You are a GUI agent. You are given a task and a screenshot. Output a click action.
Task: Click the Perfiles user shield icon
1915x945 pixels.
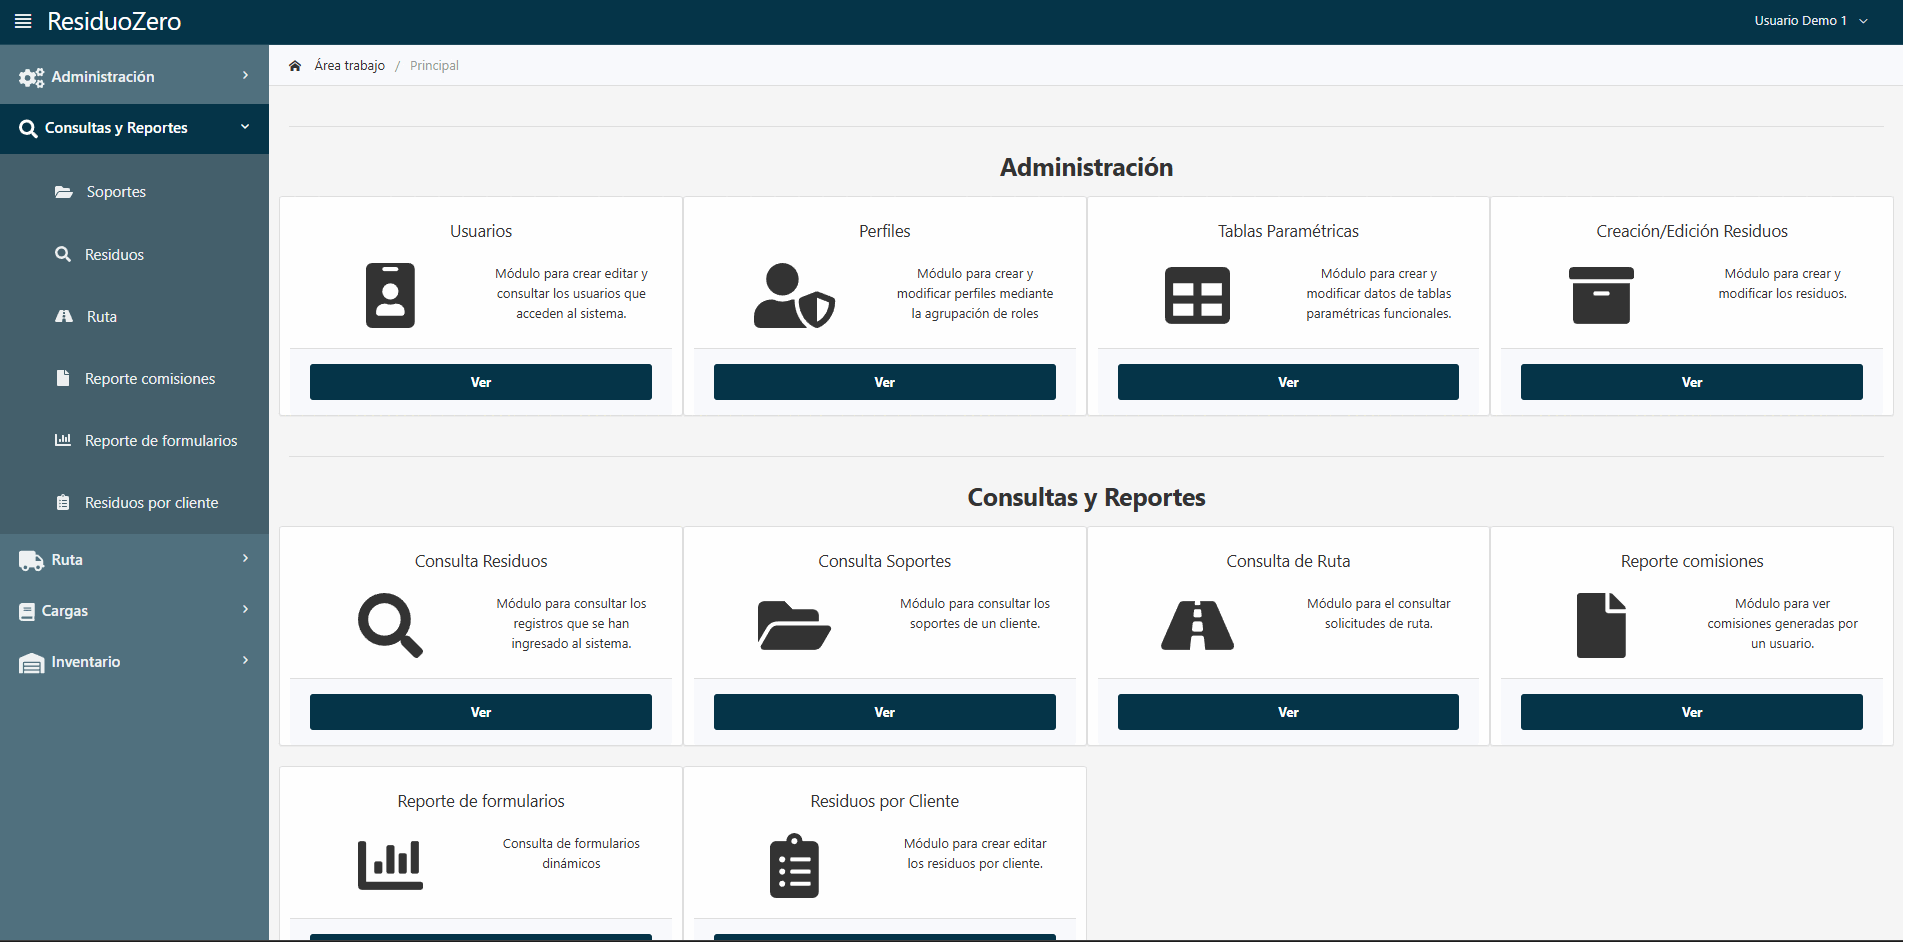(793, 296)
